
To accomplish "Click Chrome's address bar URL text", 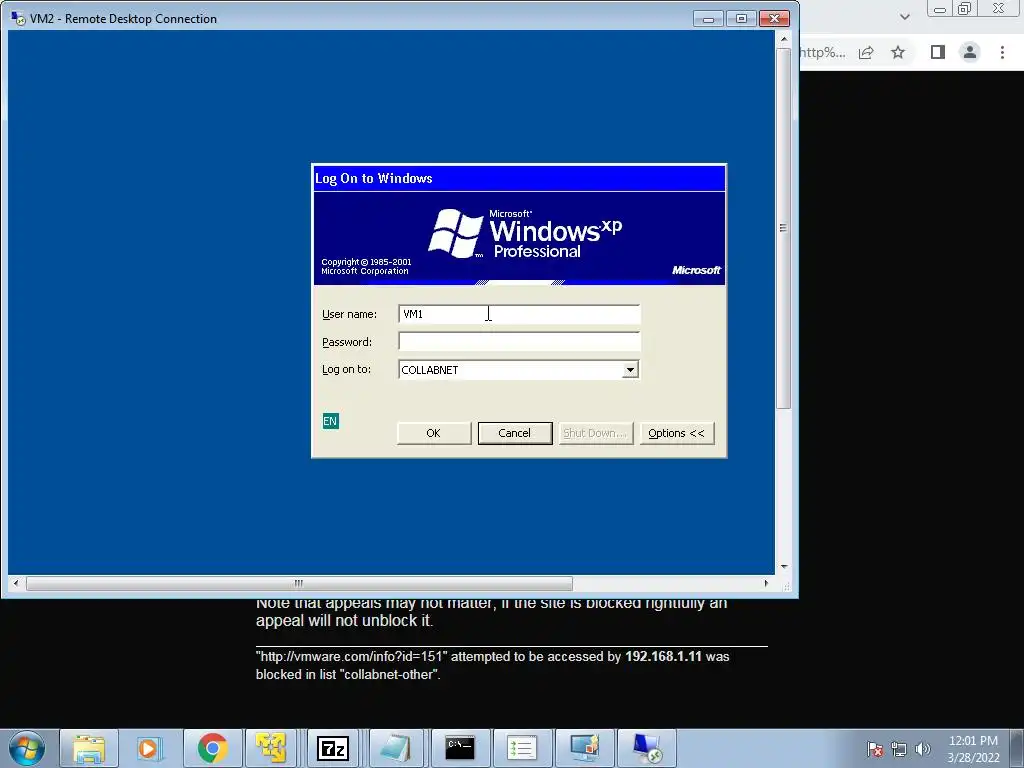I will (823, 52).
